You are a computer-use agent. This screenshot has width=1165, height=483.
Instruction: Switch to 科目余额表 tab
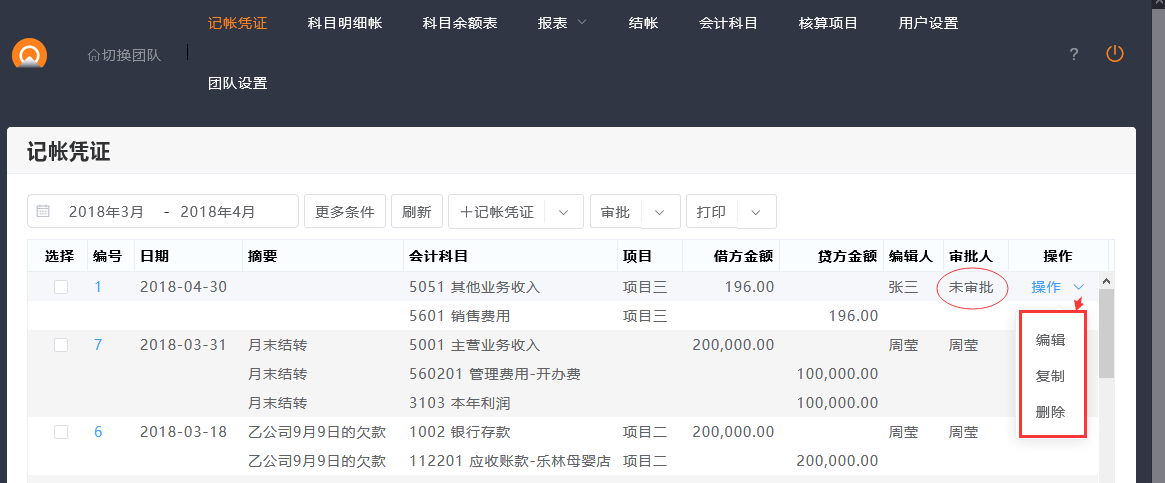460,23
